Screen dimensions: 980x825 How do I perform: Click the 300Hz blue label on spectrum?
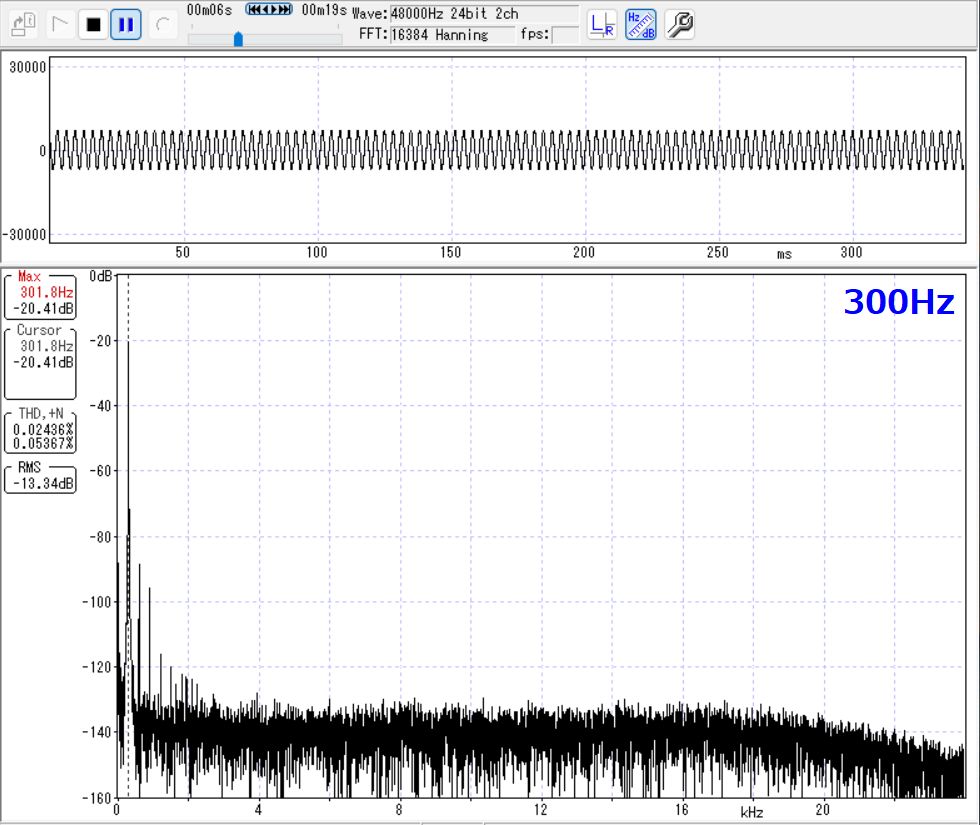point(898,302)
